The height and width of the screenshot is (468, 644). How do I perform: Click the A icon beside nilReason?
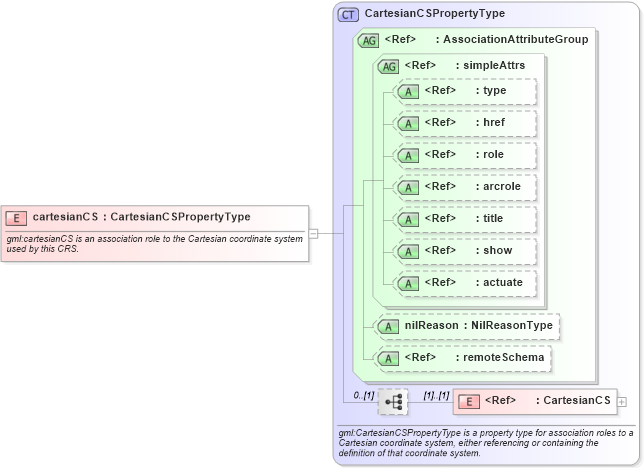point(388,327)
